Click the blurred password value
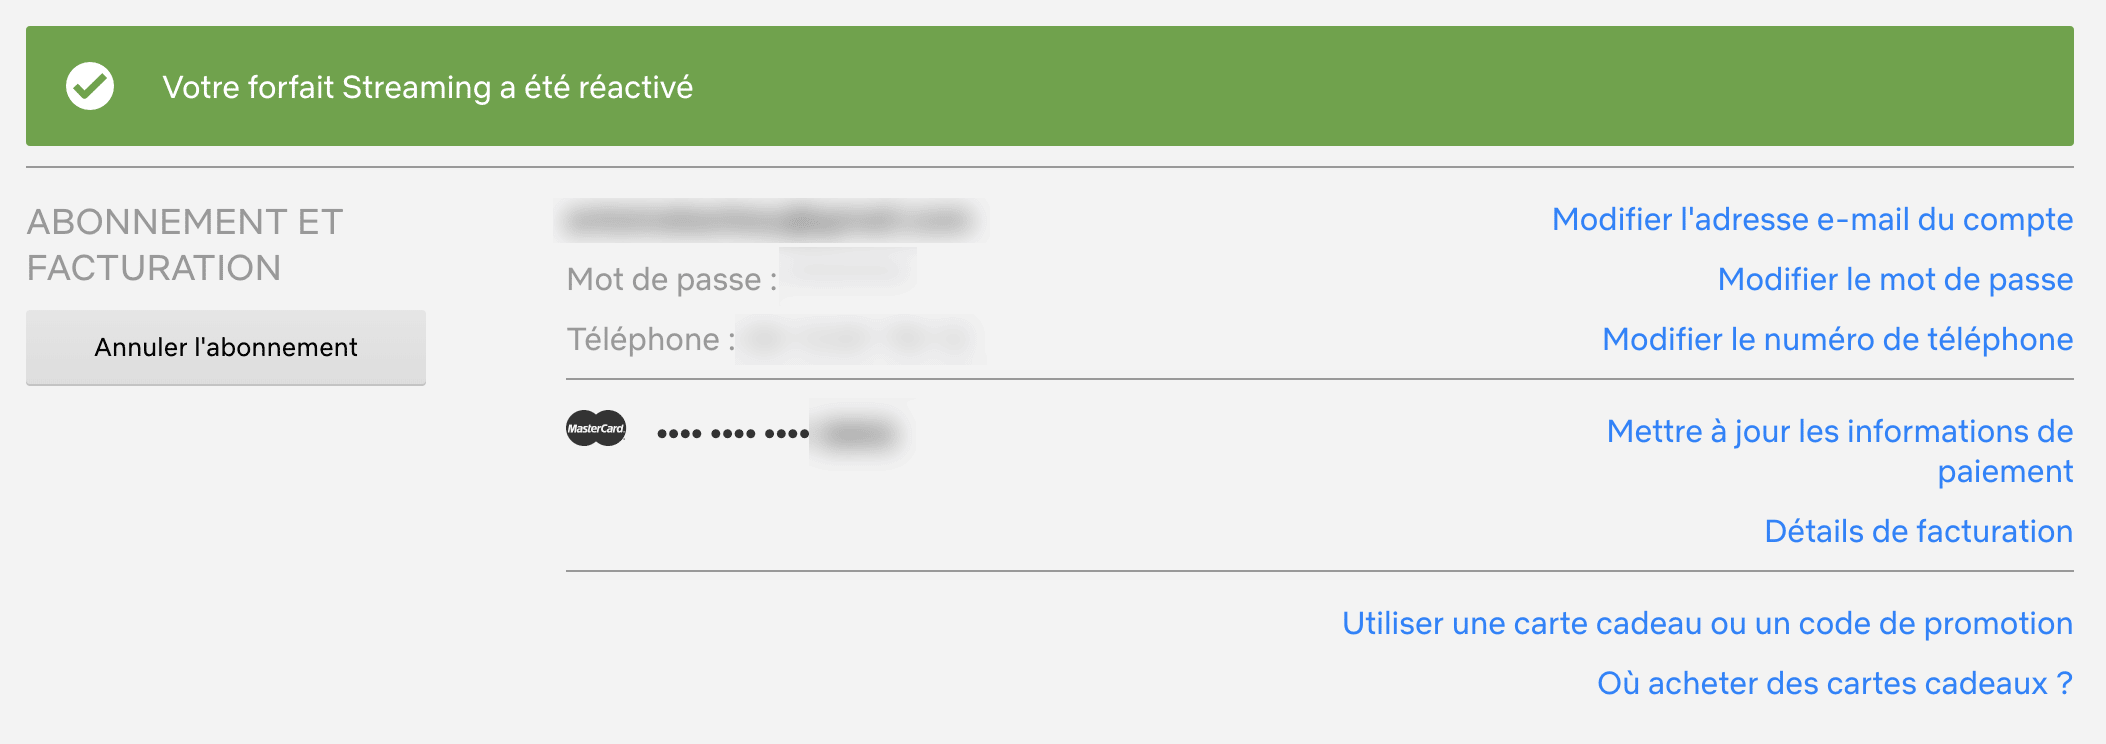The image size is (2106, 744). 849,270
